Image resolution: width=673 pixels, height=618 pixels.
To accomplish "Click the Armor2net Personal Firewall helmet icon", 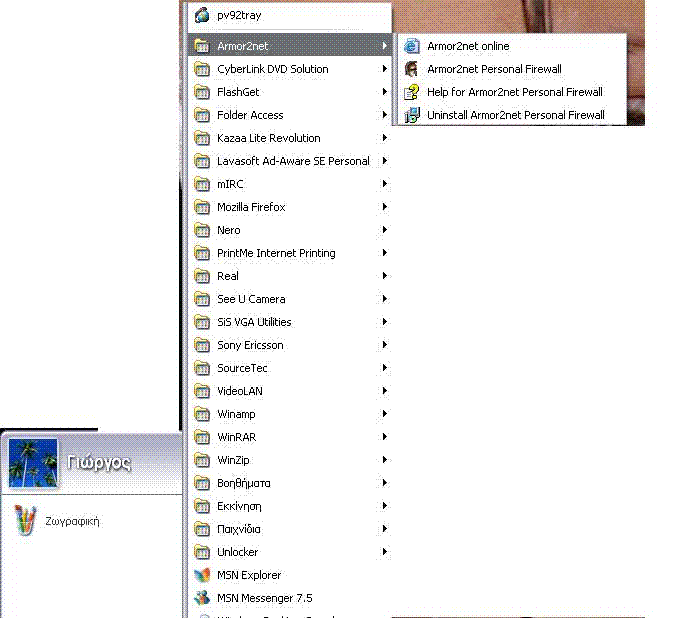I will 411,69.
